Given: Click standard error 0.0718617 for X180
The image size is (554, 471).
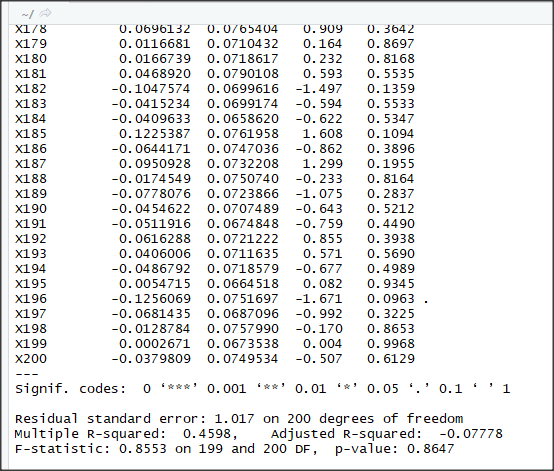Looking at the screenshot, I should tap(243, 59).
